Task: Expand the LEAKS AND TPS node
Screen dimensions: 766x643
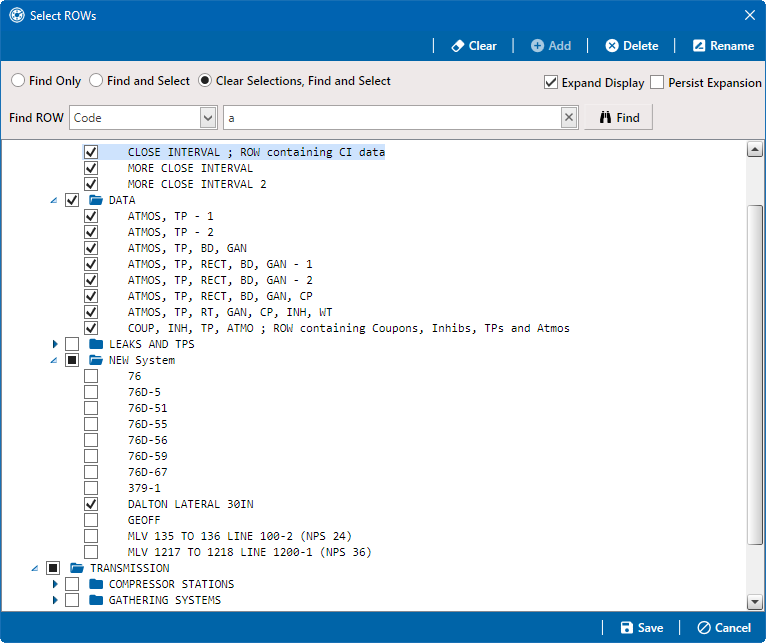Action: pos(55,344)
